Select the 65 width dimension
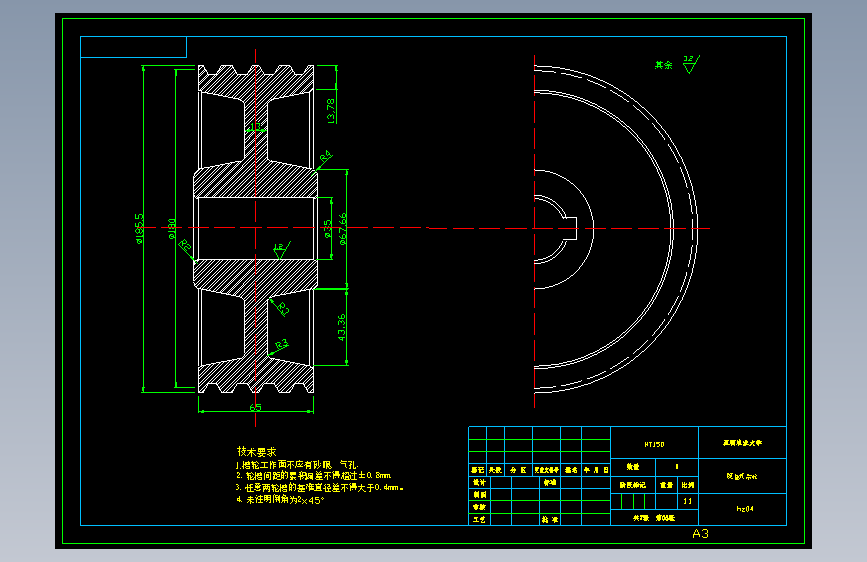The width and height of the screenshot is (867, 562). point(255,408)
